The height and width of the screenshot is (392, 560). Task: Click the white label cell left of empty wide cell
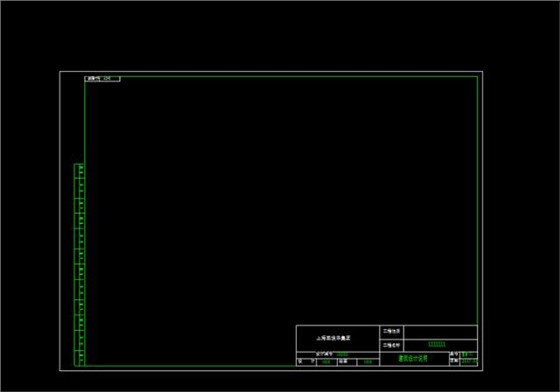(391, 332)
